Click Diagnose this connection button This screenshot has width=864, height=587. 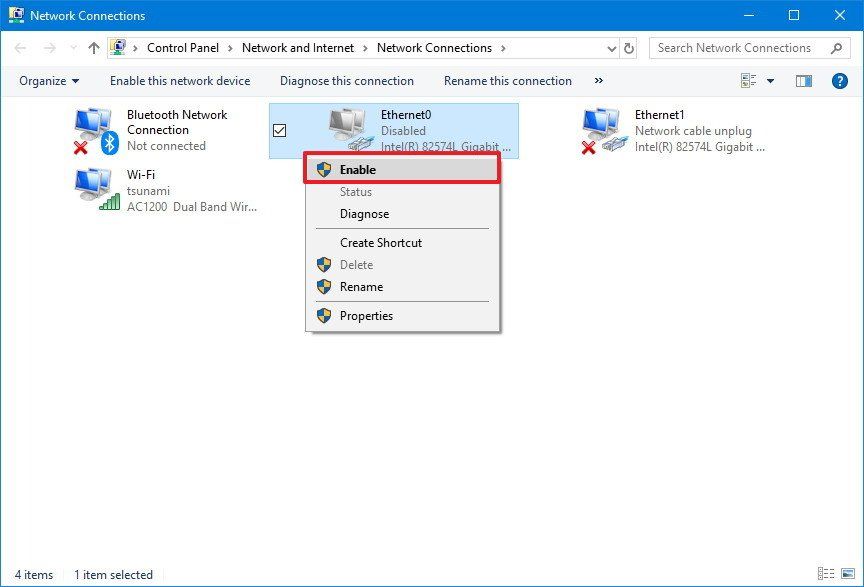pyautogui.click(x=345, y=81)
